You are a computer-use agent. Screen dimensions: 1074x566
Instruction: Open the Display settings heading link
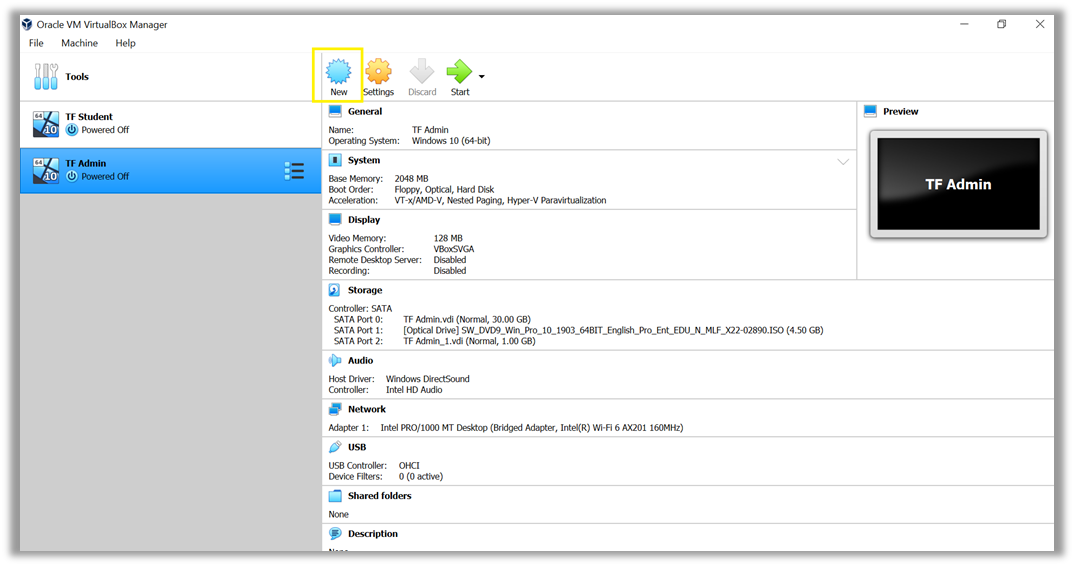364,219
